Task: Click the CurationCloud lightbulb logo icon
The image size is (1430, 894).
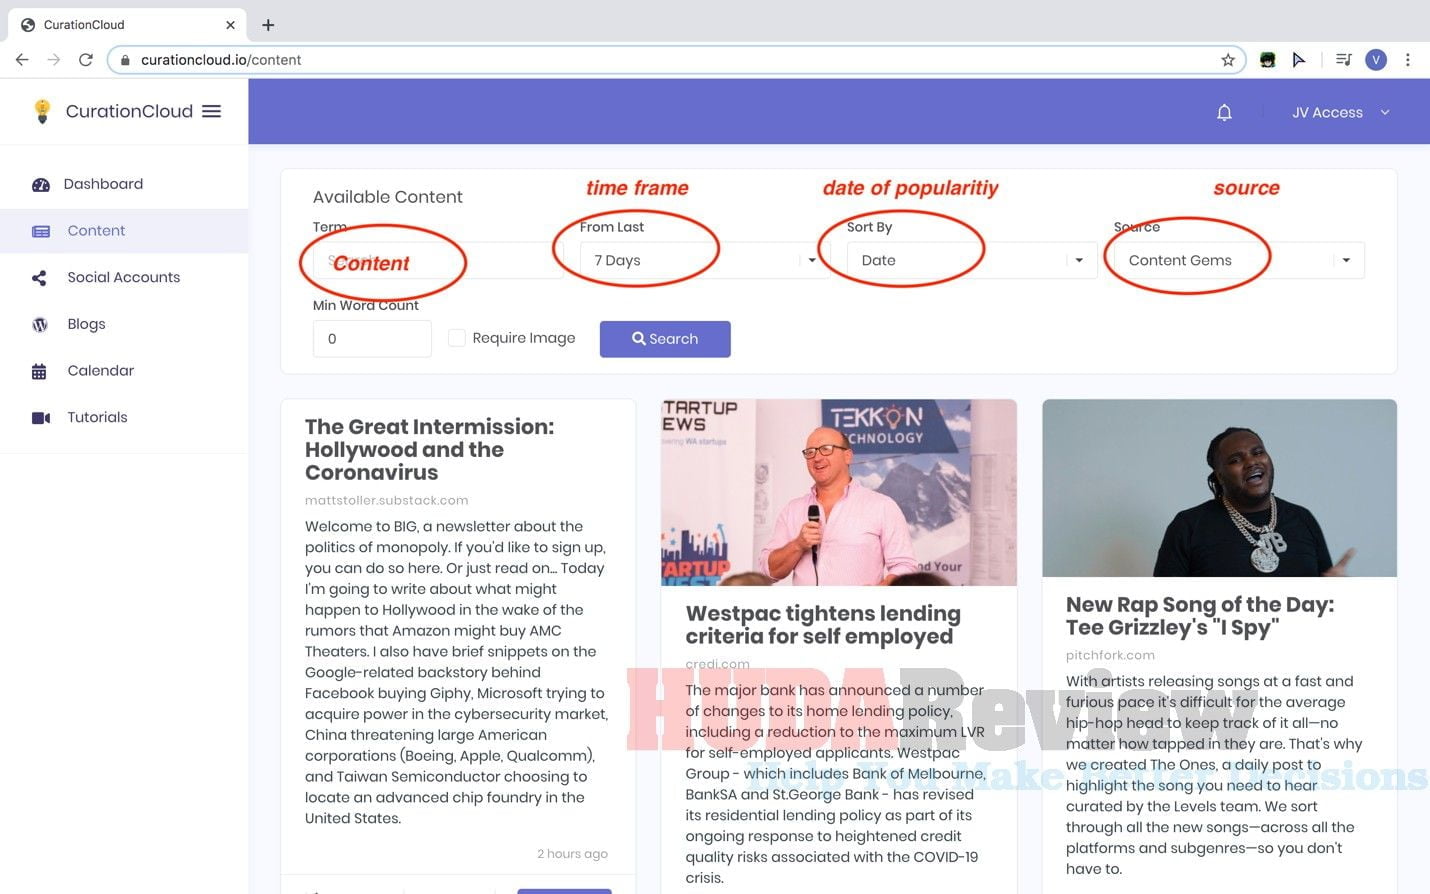Action: 42,111
